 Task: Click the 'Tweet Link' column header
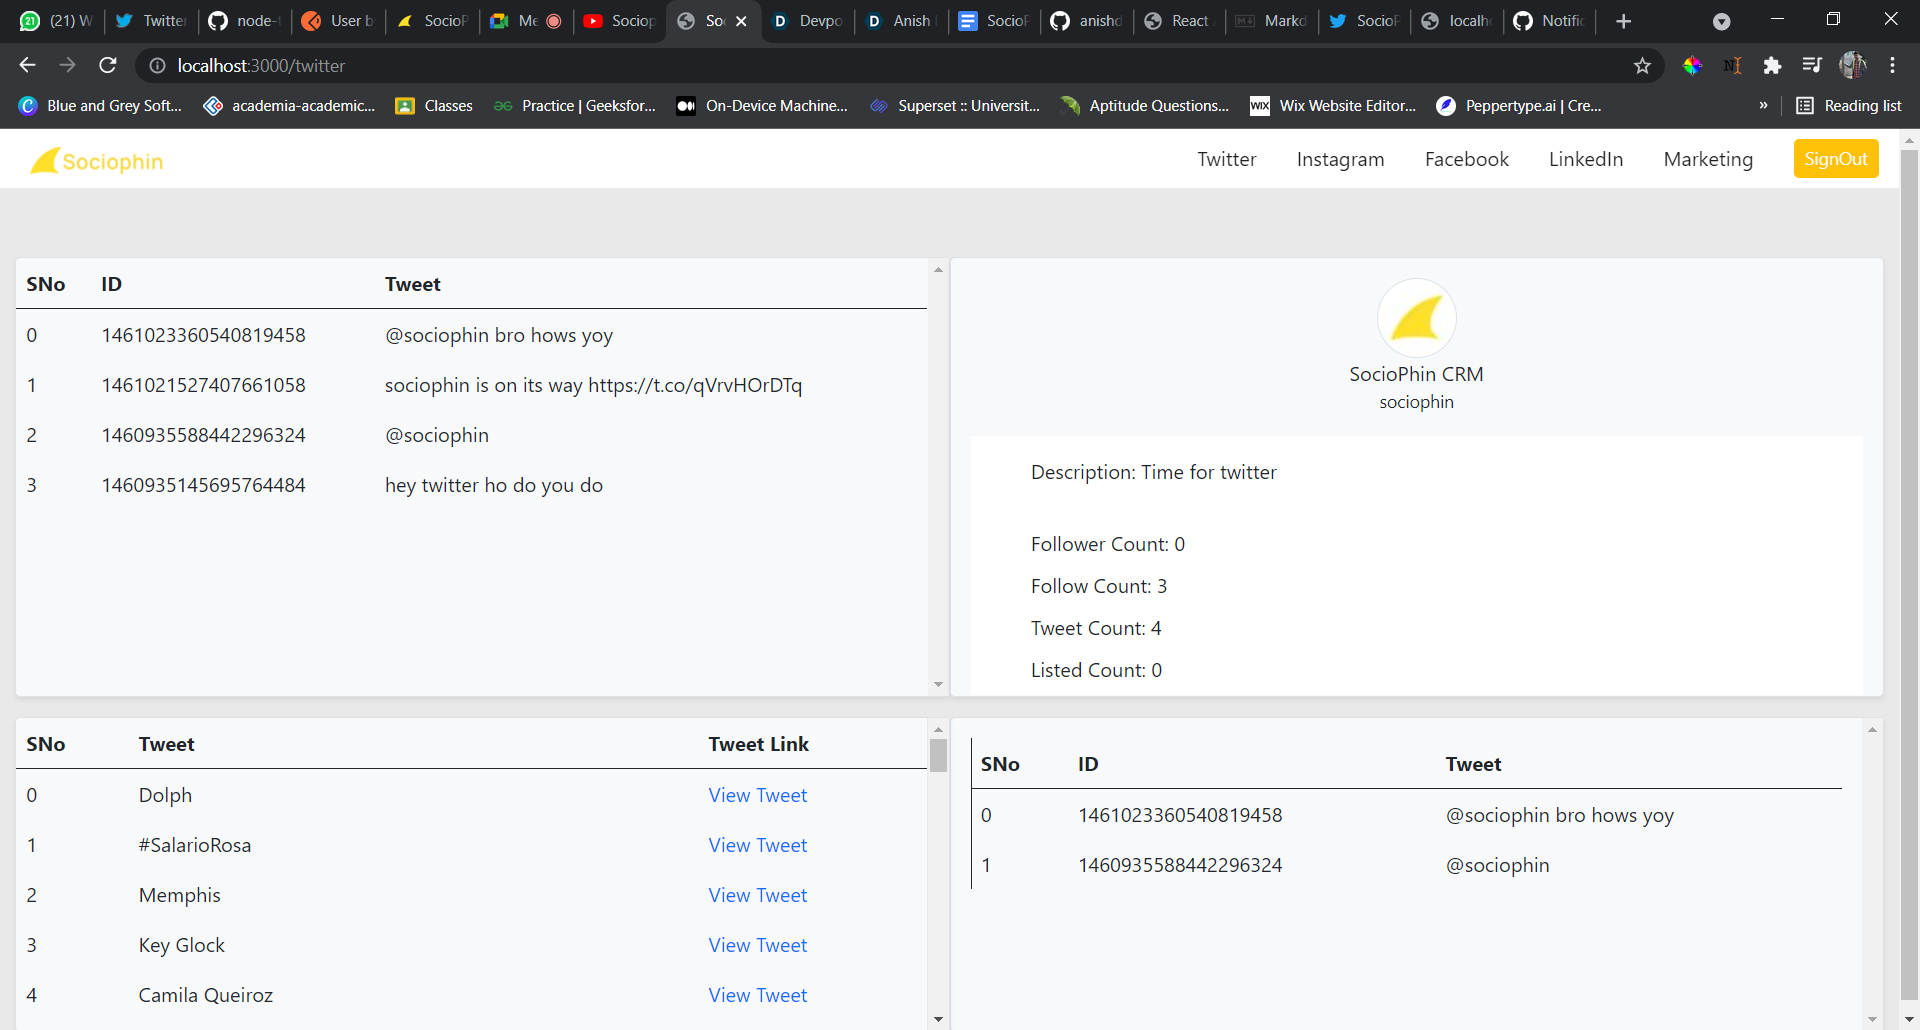(758, 744)
